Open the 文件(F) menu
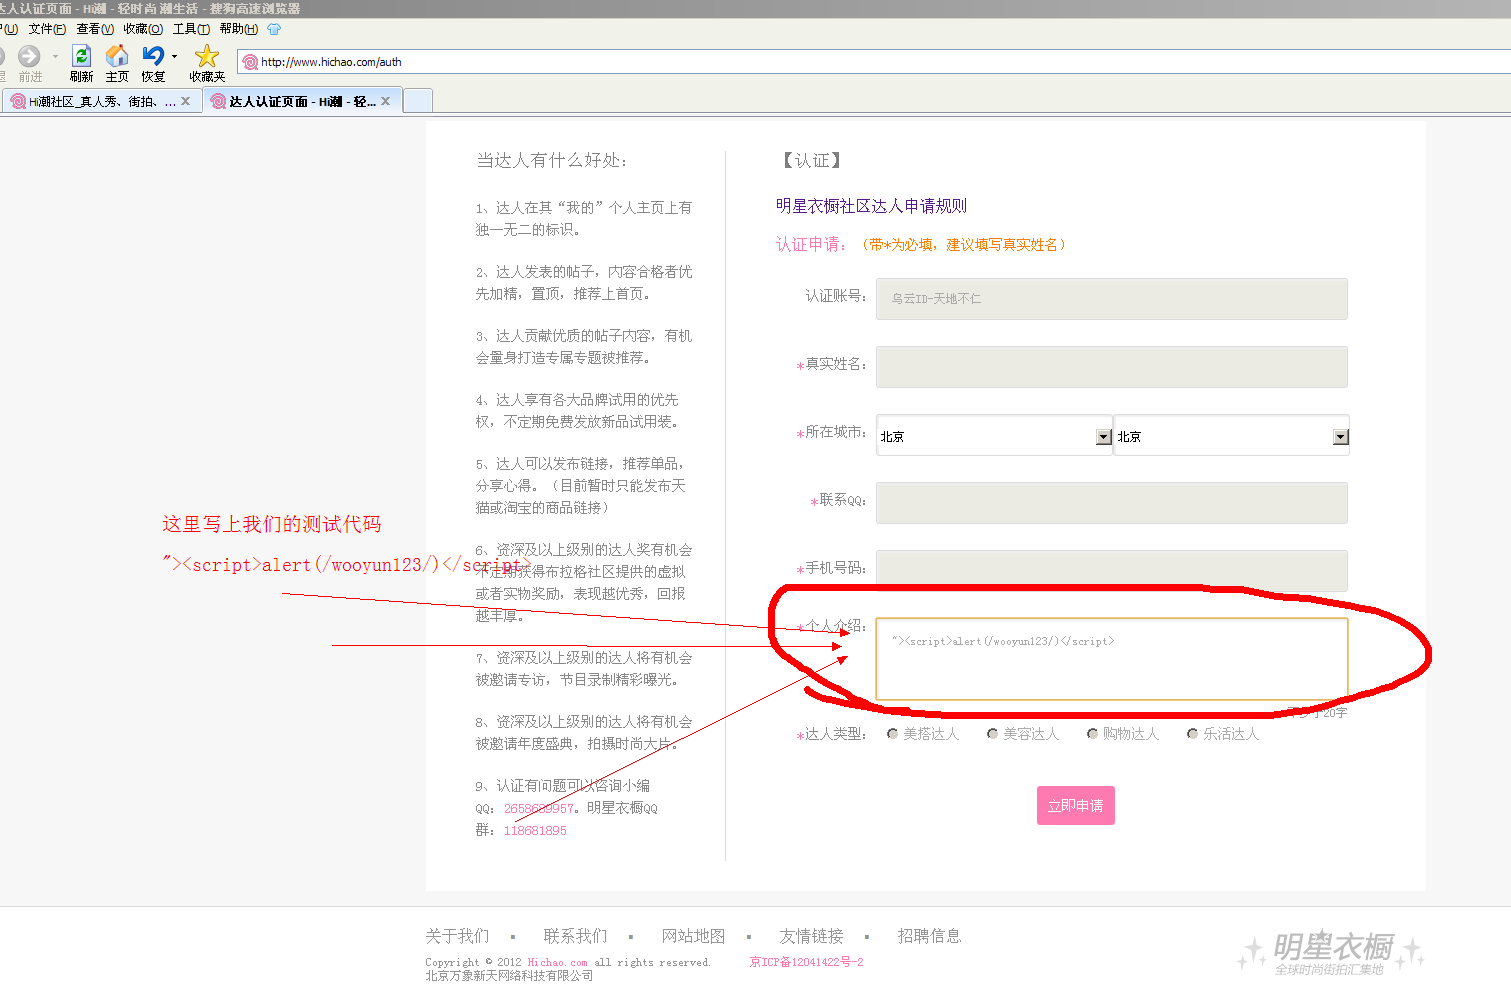The width and height of the screenshot is (1511, 993). point(47,29)
